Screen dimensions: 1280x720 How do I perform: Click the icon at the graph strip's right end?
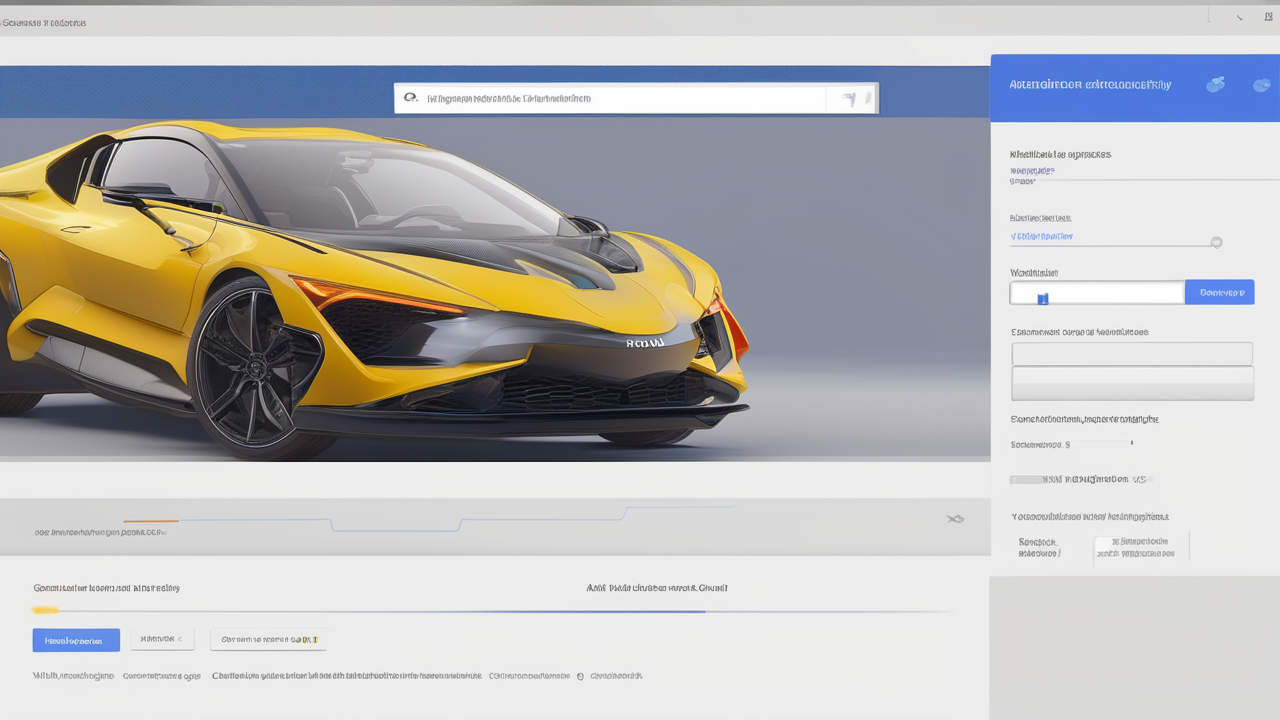(954, 519)
